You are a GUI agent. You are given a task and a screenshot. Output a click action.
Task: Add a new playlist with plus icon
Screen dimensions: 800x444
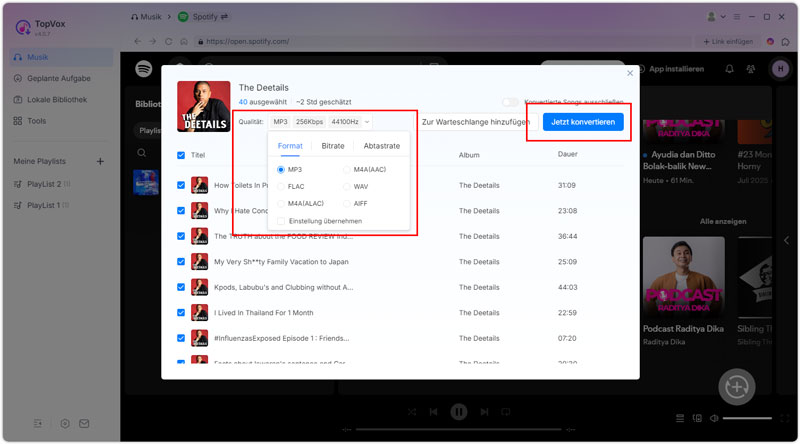(x=100, y=161)
